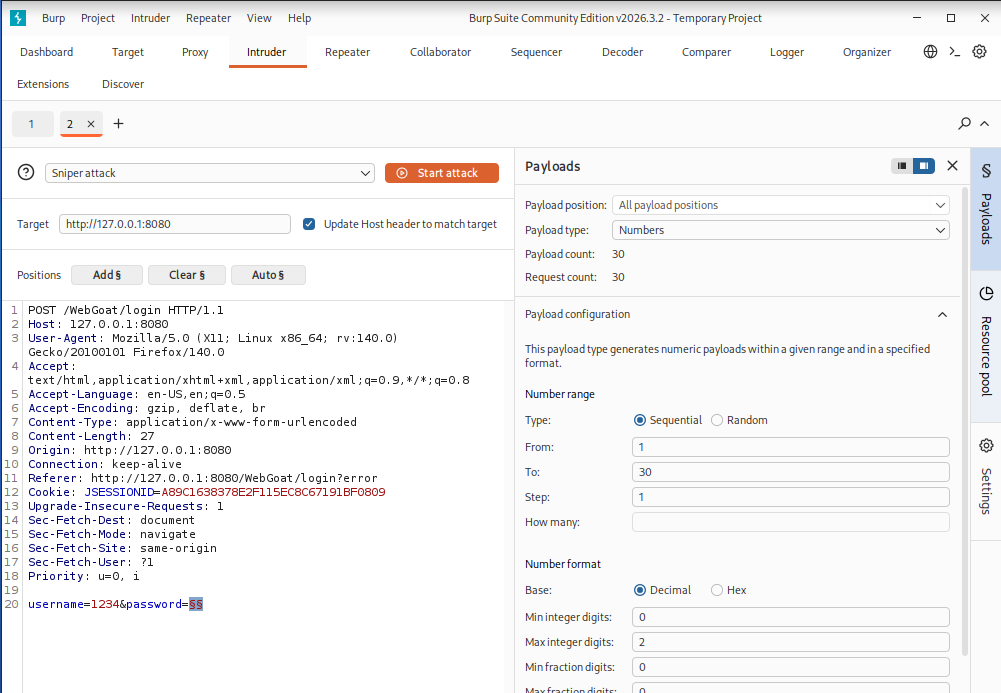Click the Payloads panel vertical scrollbar
The width and height of the screenshot is (1001, 693).
point(965,421)
